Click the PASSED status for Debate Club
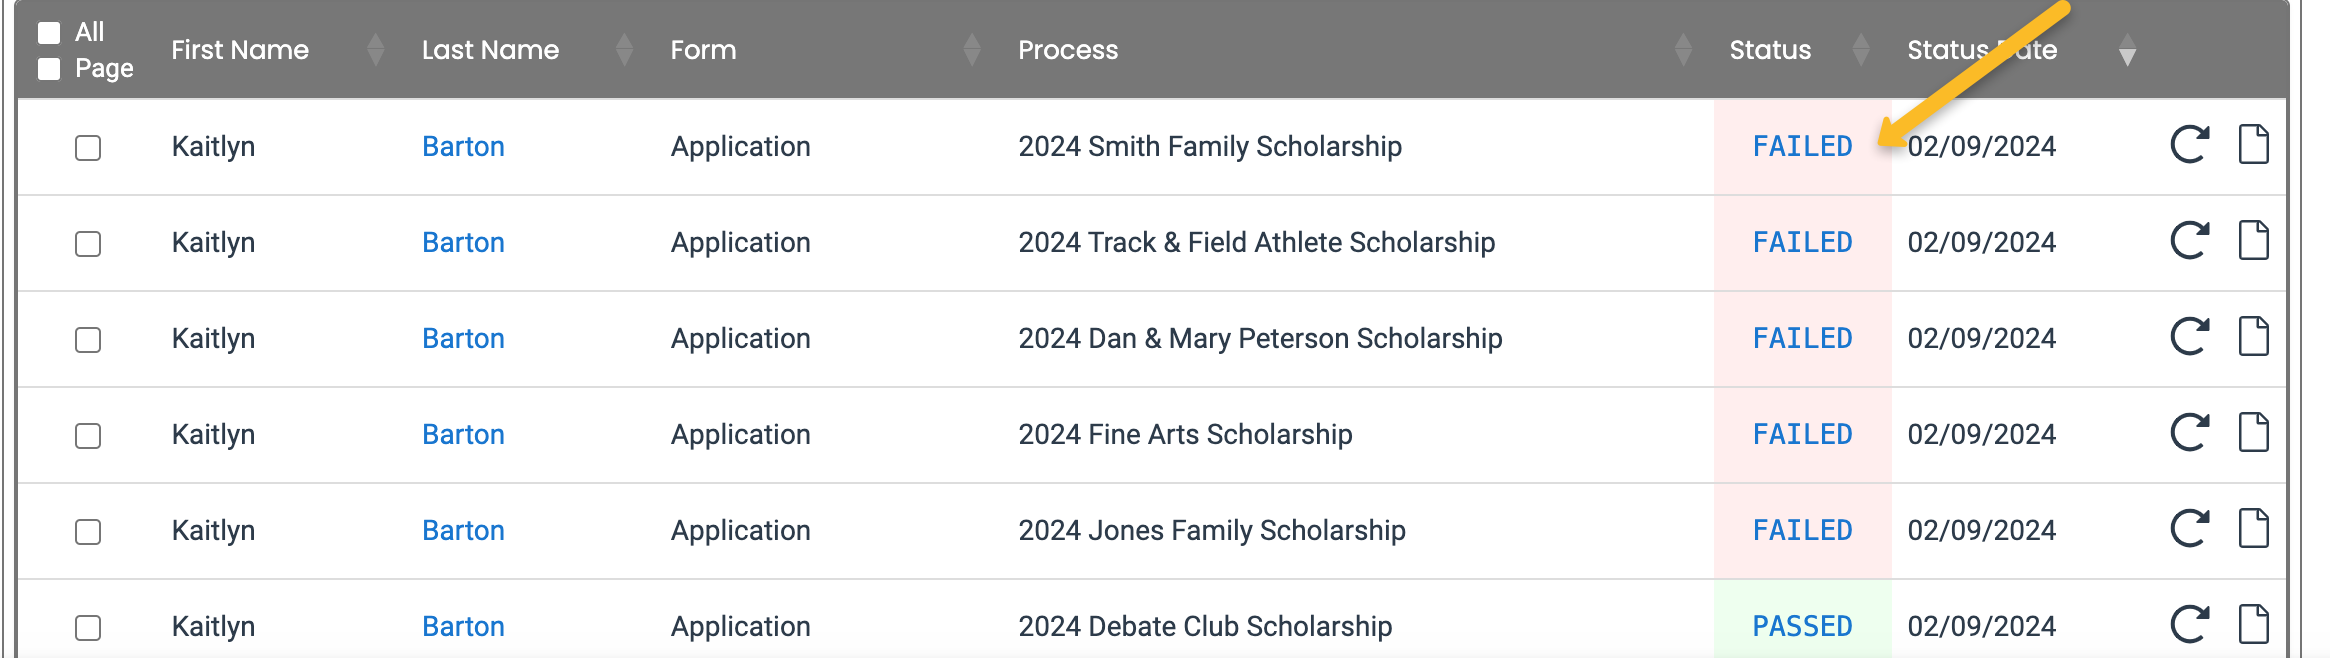Image resolution: width=2330 pixels, height=658 pixels. [x=1802, y=627]
